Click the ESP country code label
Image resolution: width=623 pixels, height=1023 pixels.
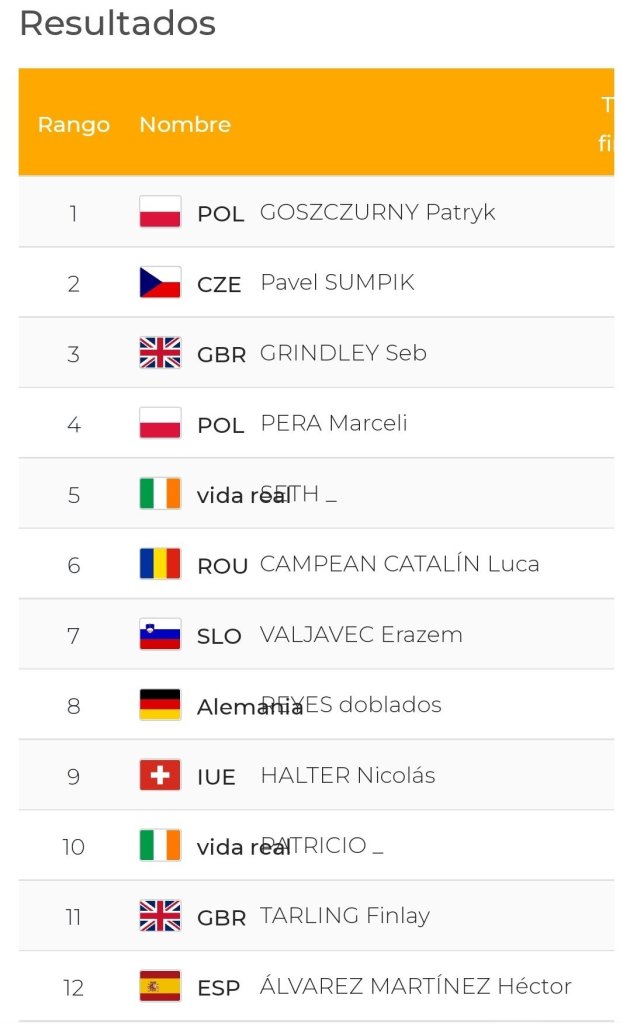point(218,988)
